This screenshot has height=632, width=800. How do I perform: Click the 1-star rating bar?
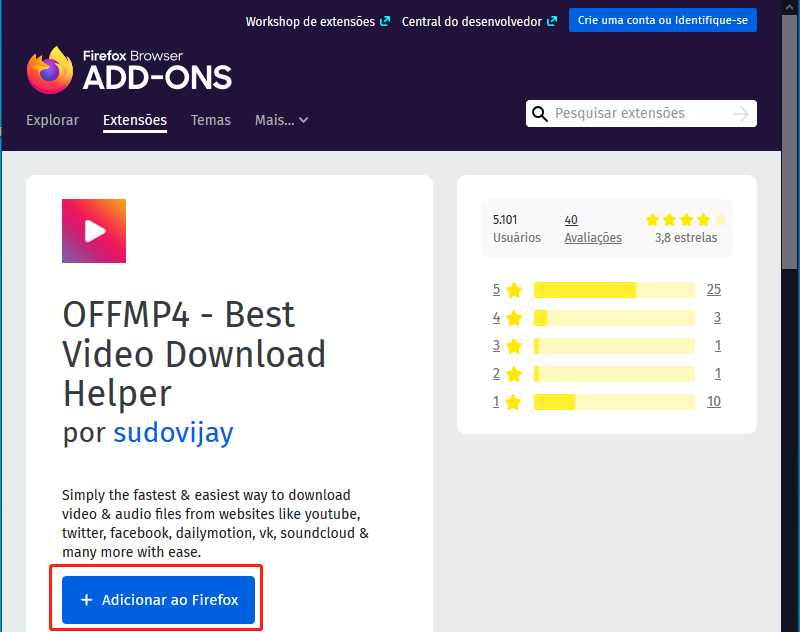click(614, 402)
